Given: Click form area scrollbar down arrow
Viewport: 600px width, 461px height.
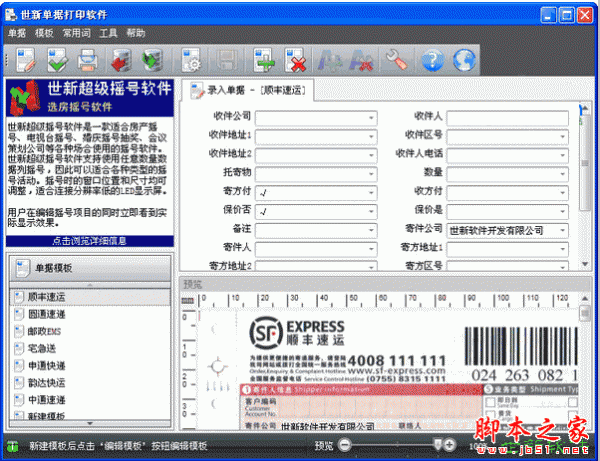Looking at the screenshot, I should click(x=585, y=264).
